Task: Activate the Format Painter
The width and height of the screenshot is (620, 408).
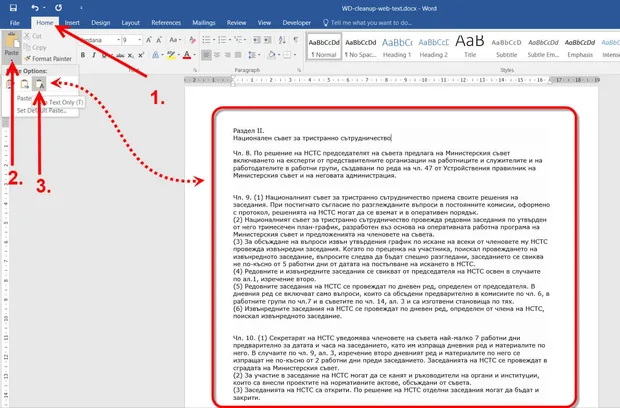Action: pos(48,59)
